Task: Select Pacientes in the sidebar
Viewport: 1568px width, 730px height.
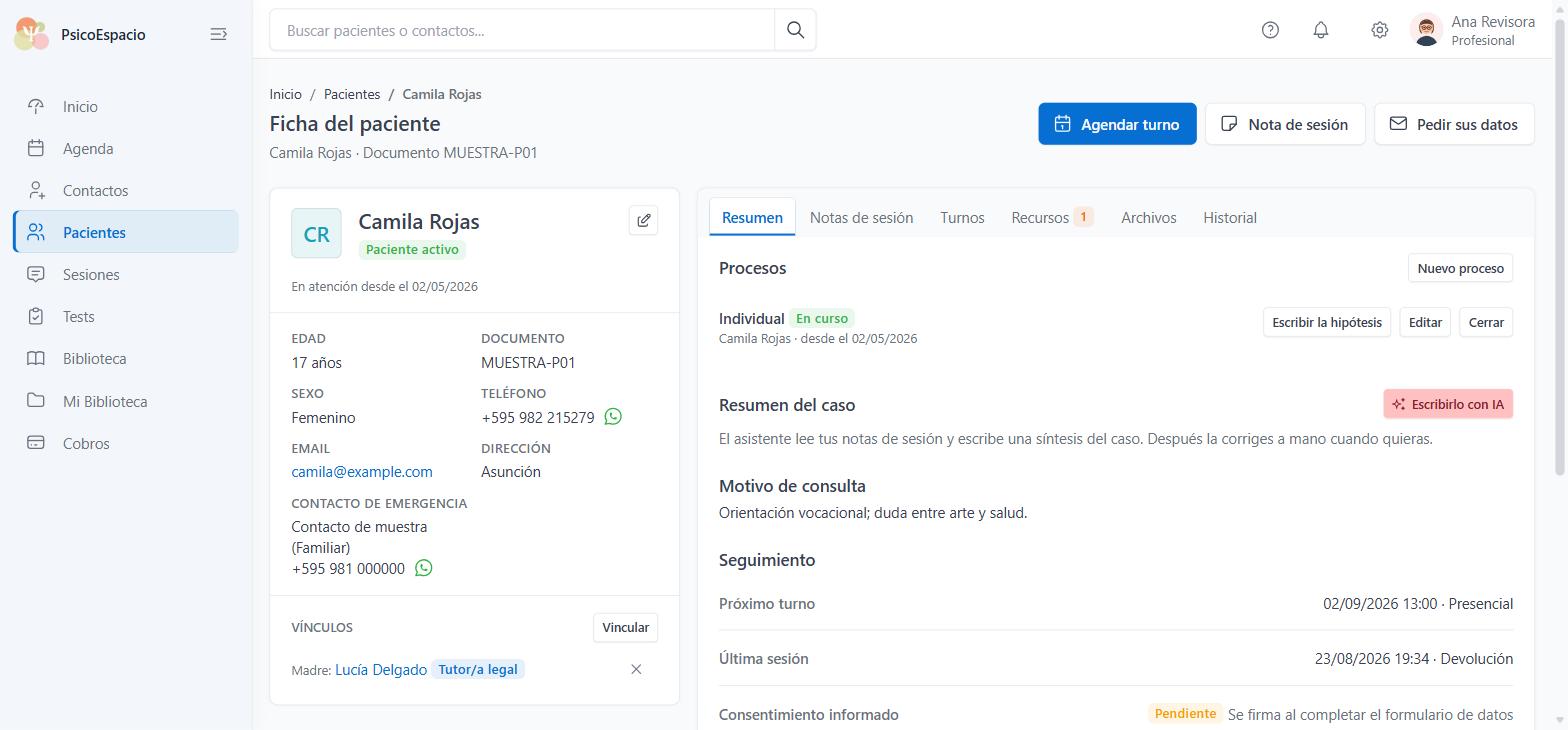Action: tap(126, 232)
